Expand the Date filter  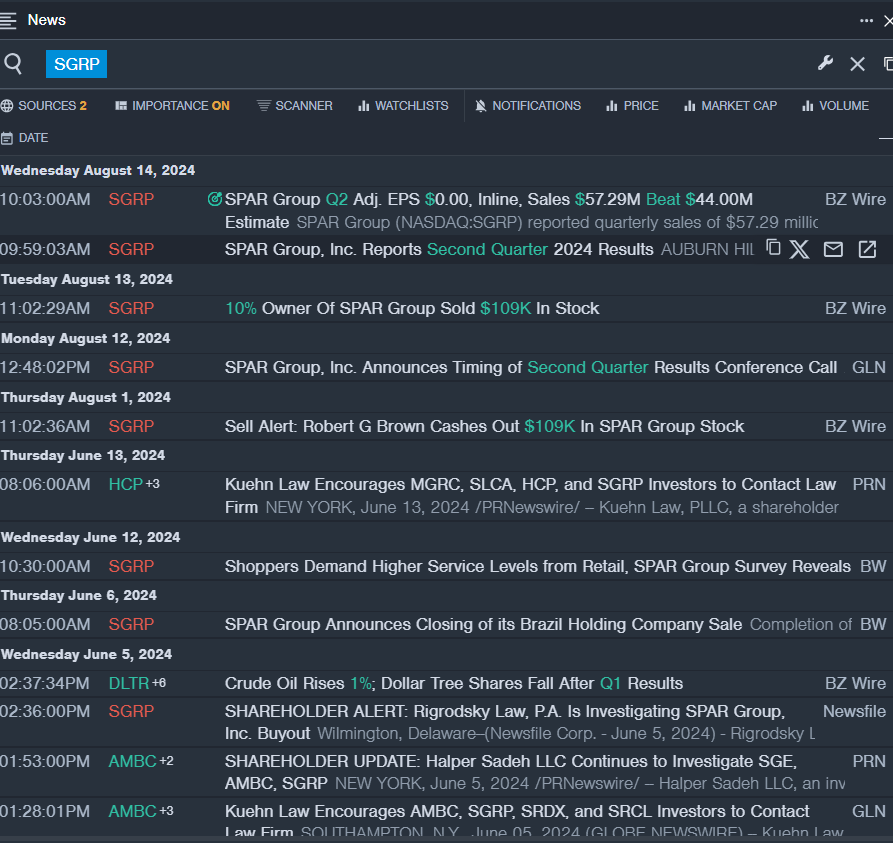[x=25, y=138]
